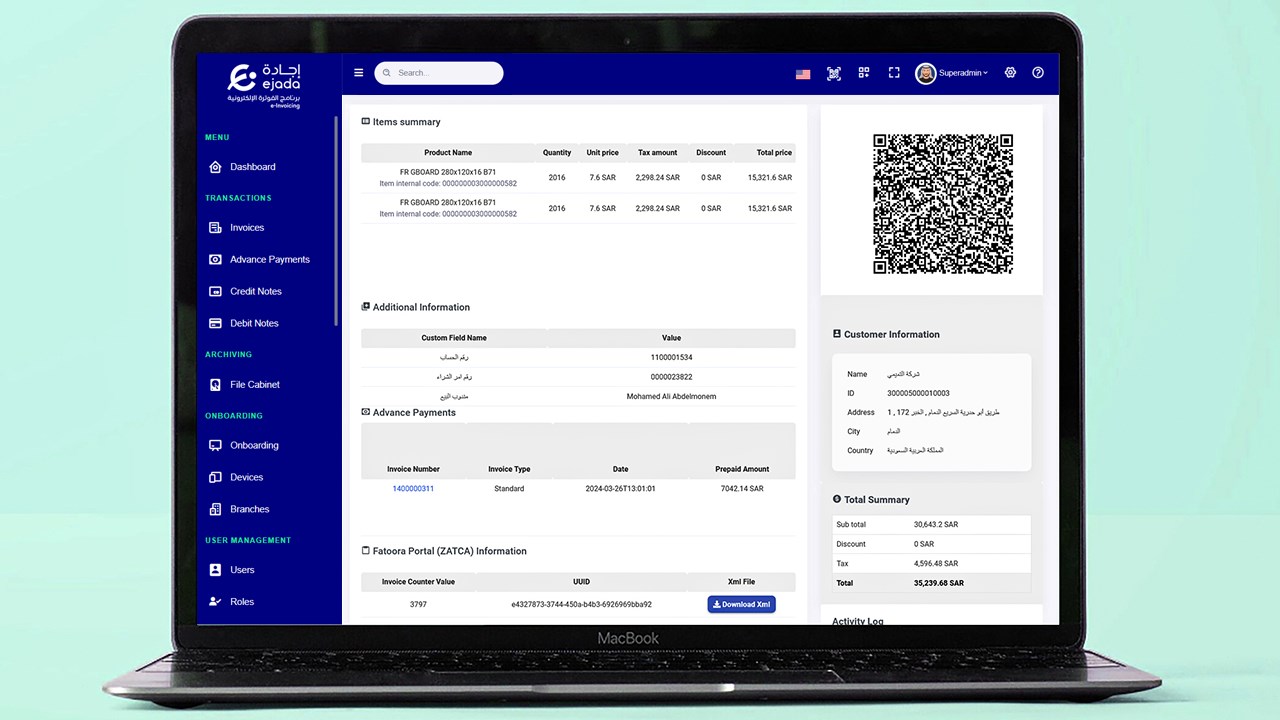1280x720 pixels.
Task: Click the Download Xml button
Action: tap(740, 604)
